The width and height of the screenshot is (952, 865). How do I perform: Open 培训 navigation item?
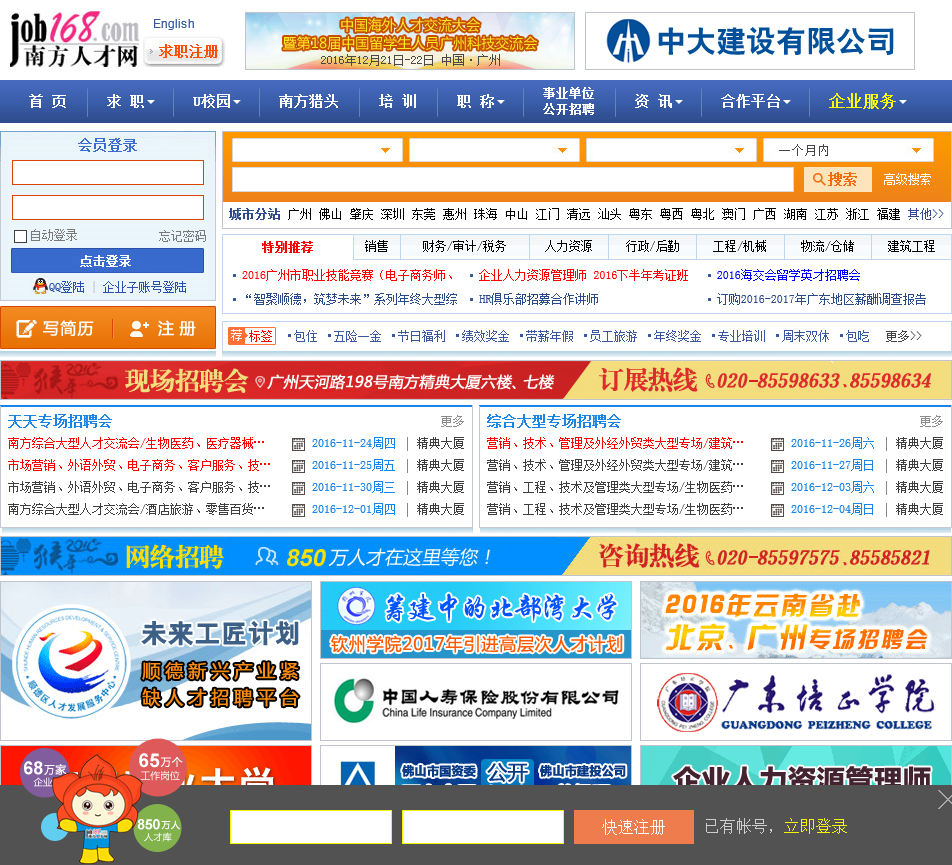398,101
